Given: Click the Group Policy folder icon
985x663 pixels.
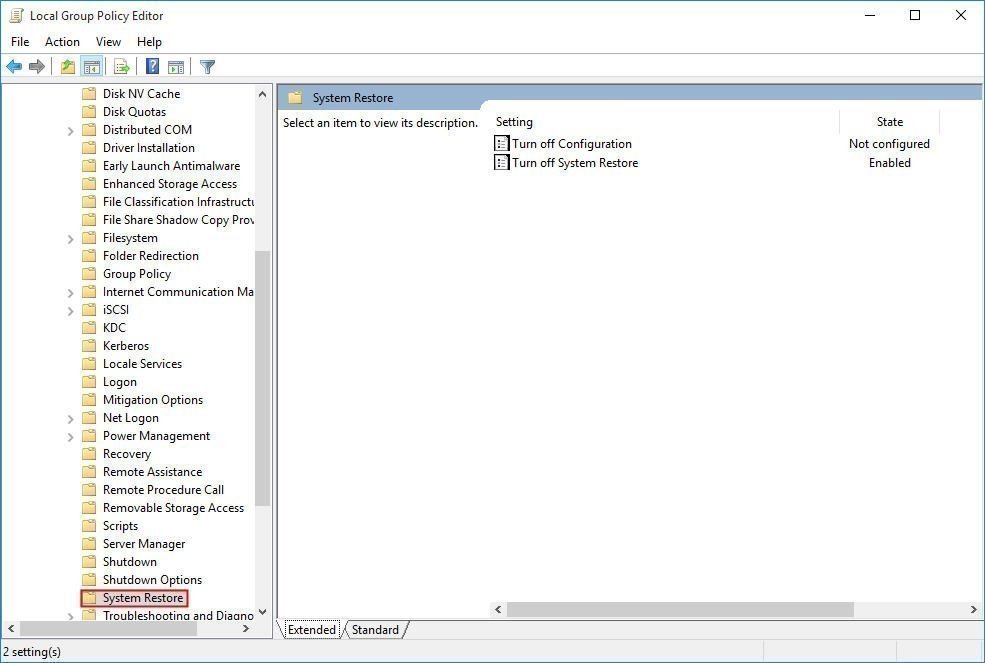Looking at the screenshot, I should click(89, 274).
